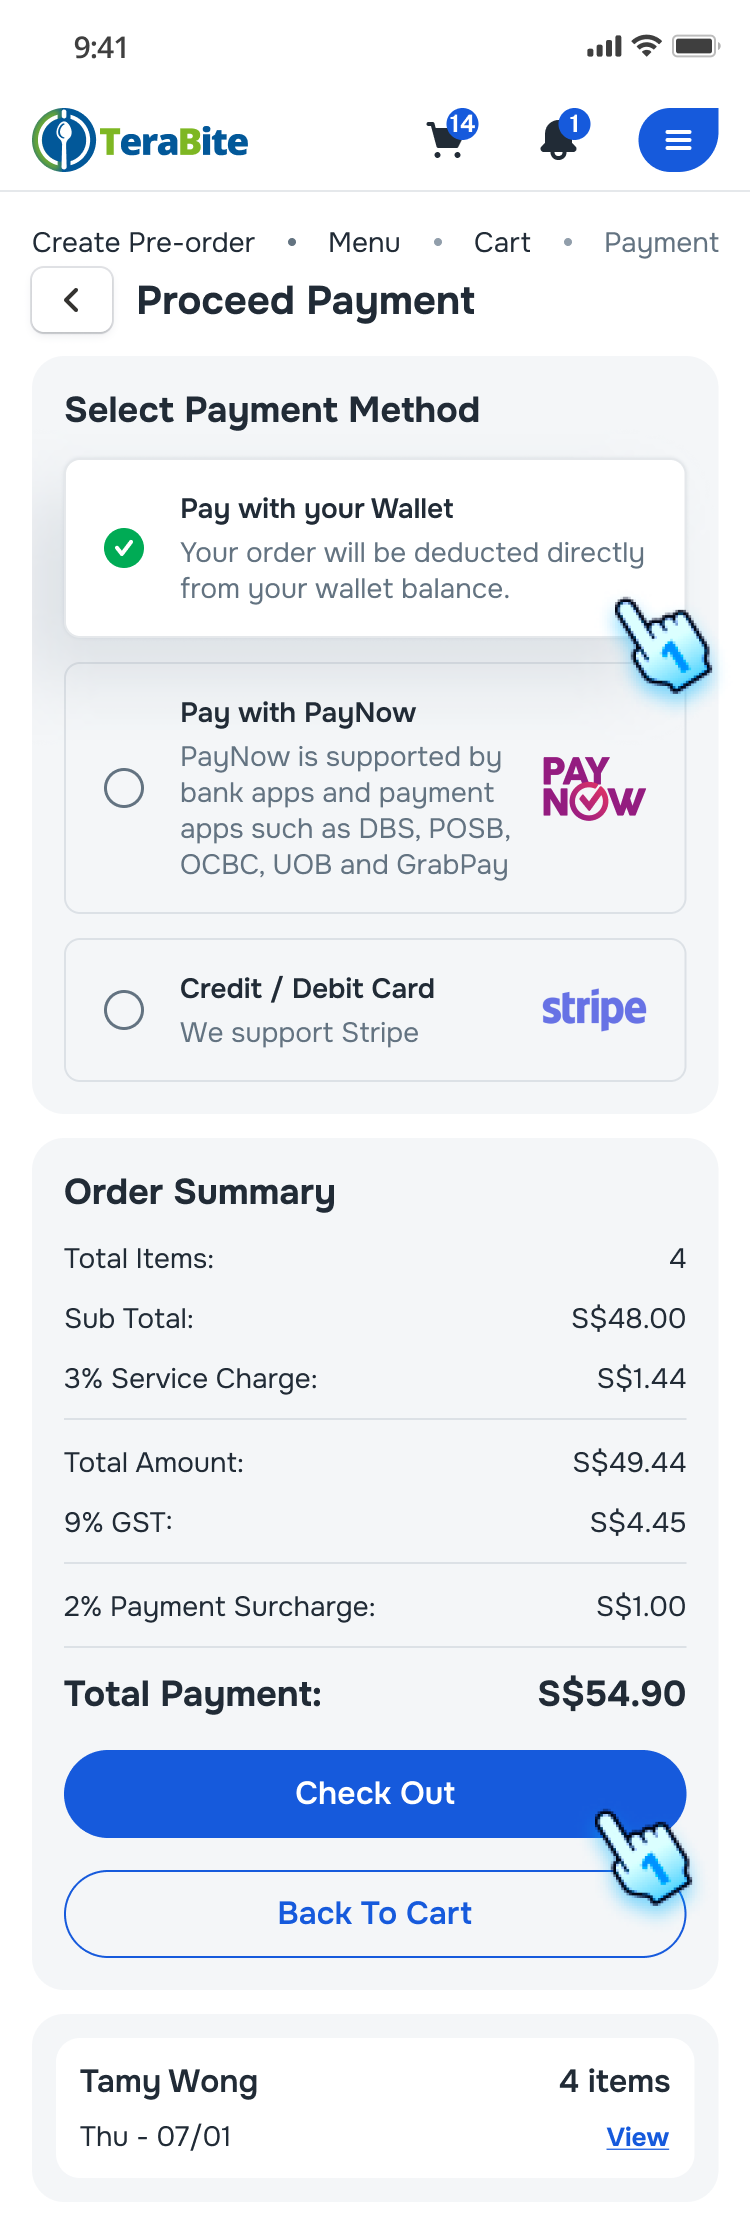The height and width of the screenshot is (2230, 750).
Task: Click the TeraBite logo
Action: click(139, 140)
